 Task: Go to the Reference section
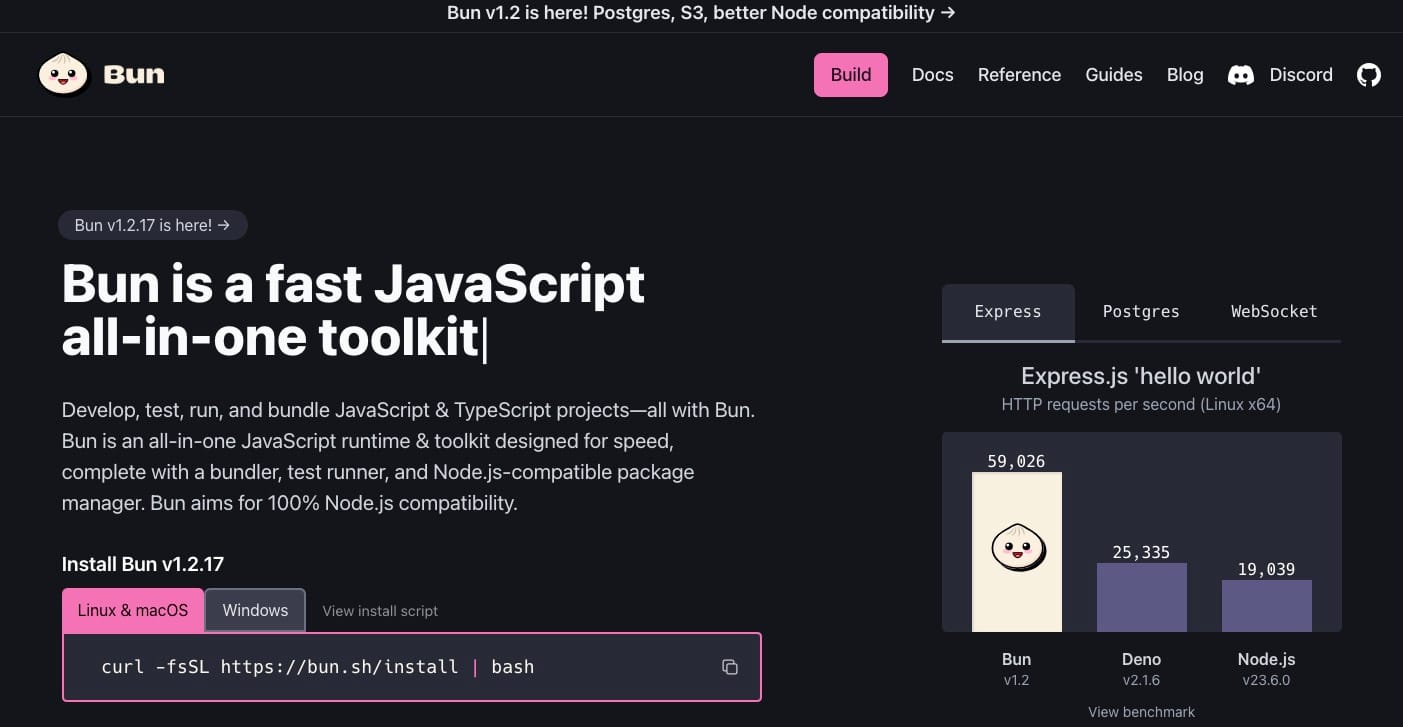tap(1019, 75)
